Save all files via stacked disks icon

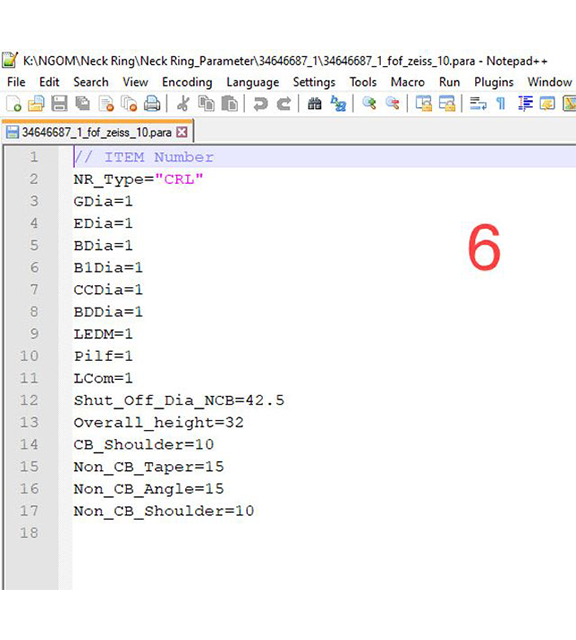[x=83, y=104]
